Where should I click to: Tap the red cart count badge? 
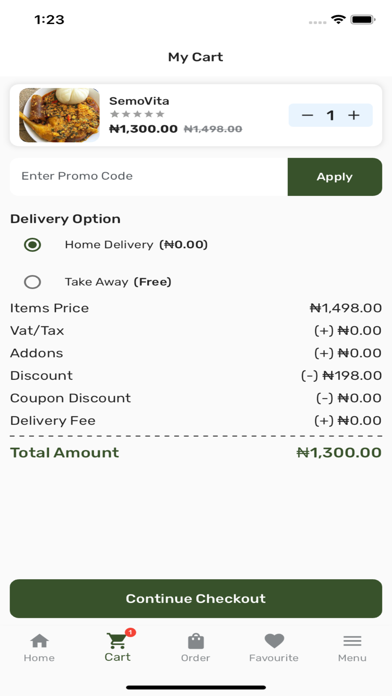click(130, 632)
